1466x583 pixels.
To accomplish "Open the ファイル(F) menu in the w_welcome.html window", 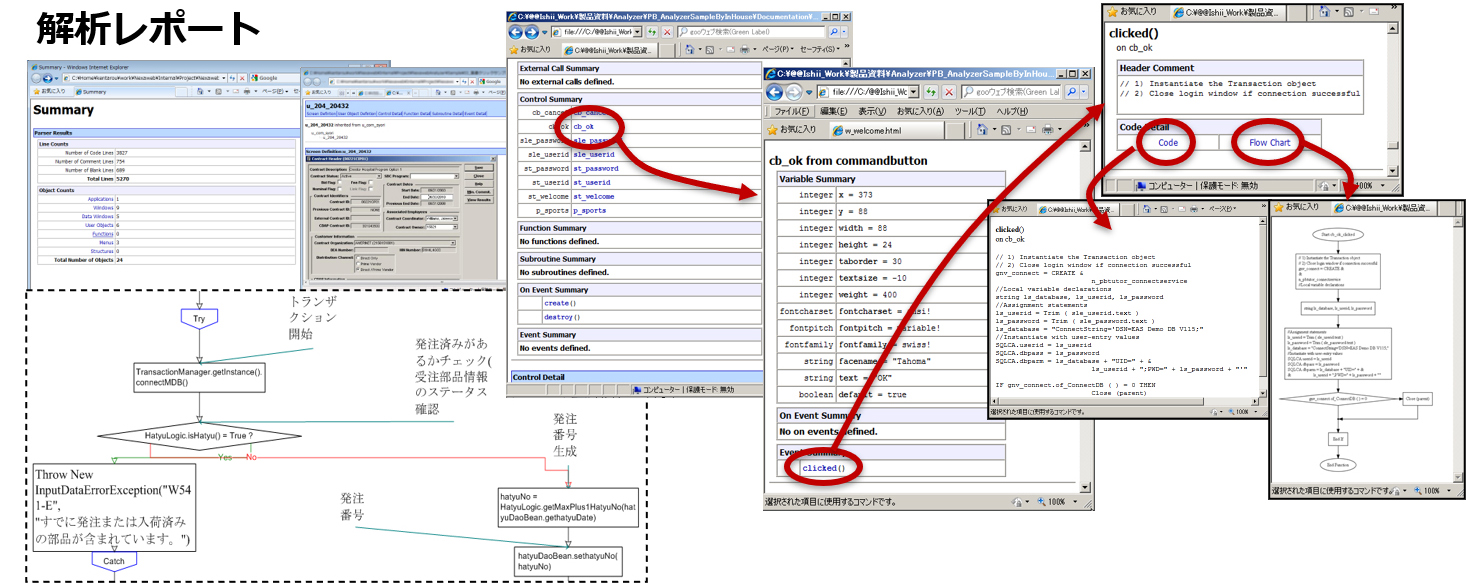I will pos(792,111).
